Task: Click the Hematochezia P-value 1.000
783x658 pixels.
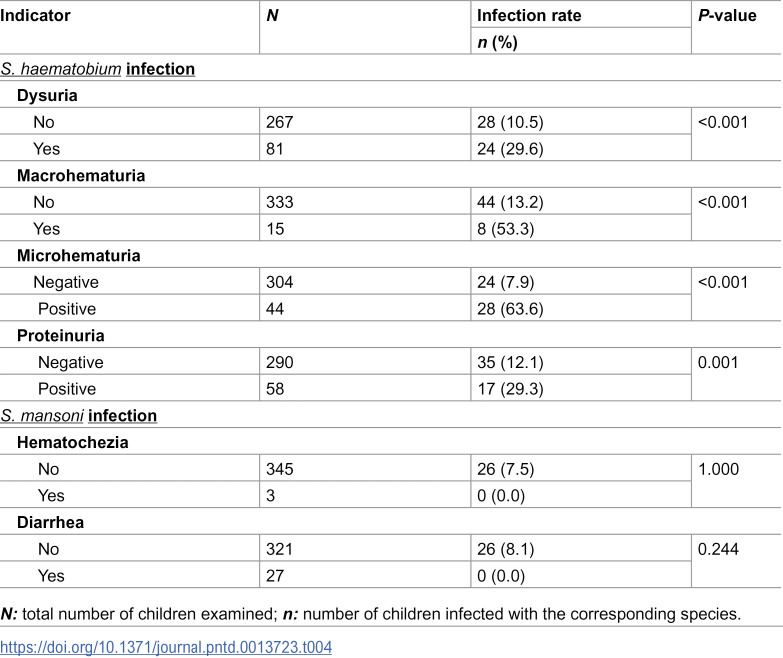Action: [718, 469]
